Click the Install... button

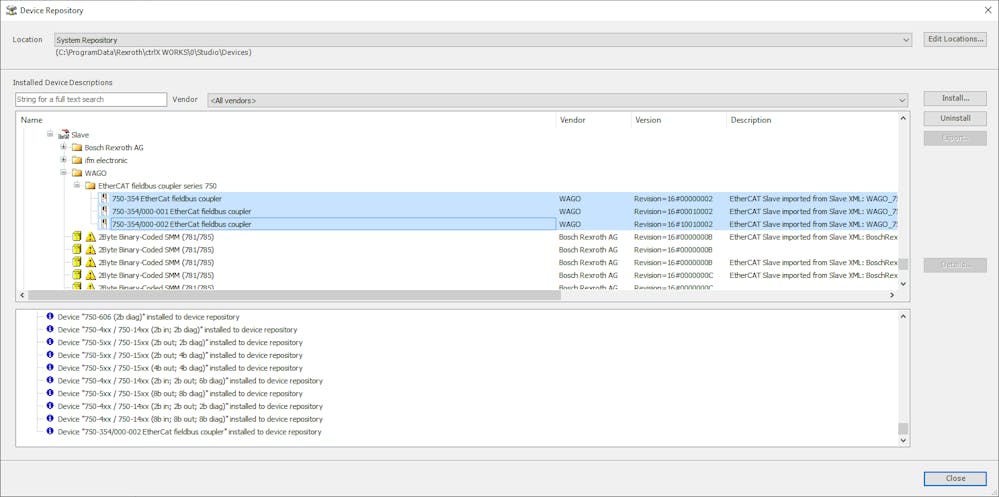click(955, 99)
